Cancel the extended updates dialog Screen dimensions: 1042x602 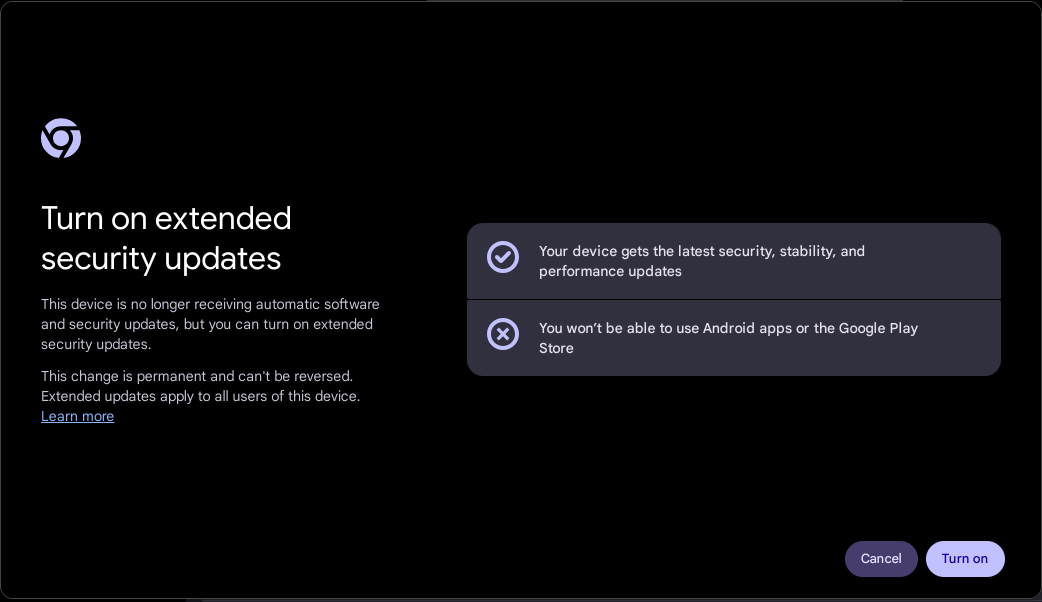(x=881, y=559)
